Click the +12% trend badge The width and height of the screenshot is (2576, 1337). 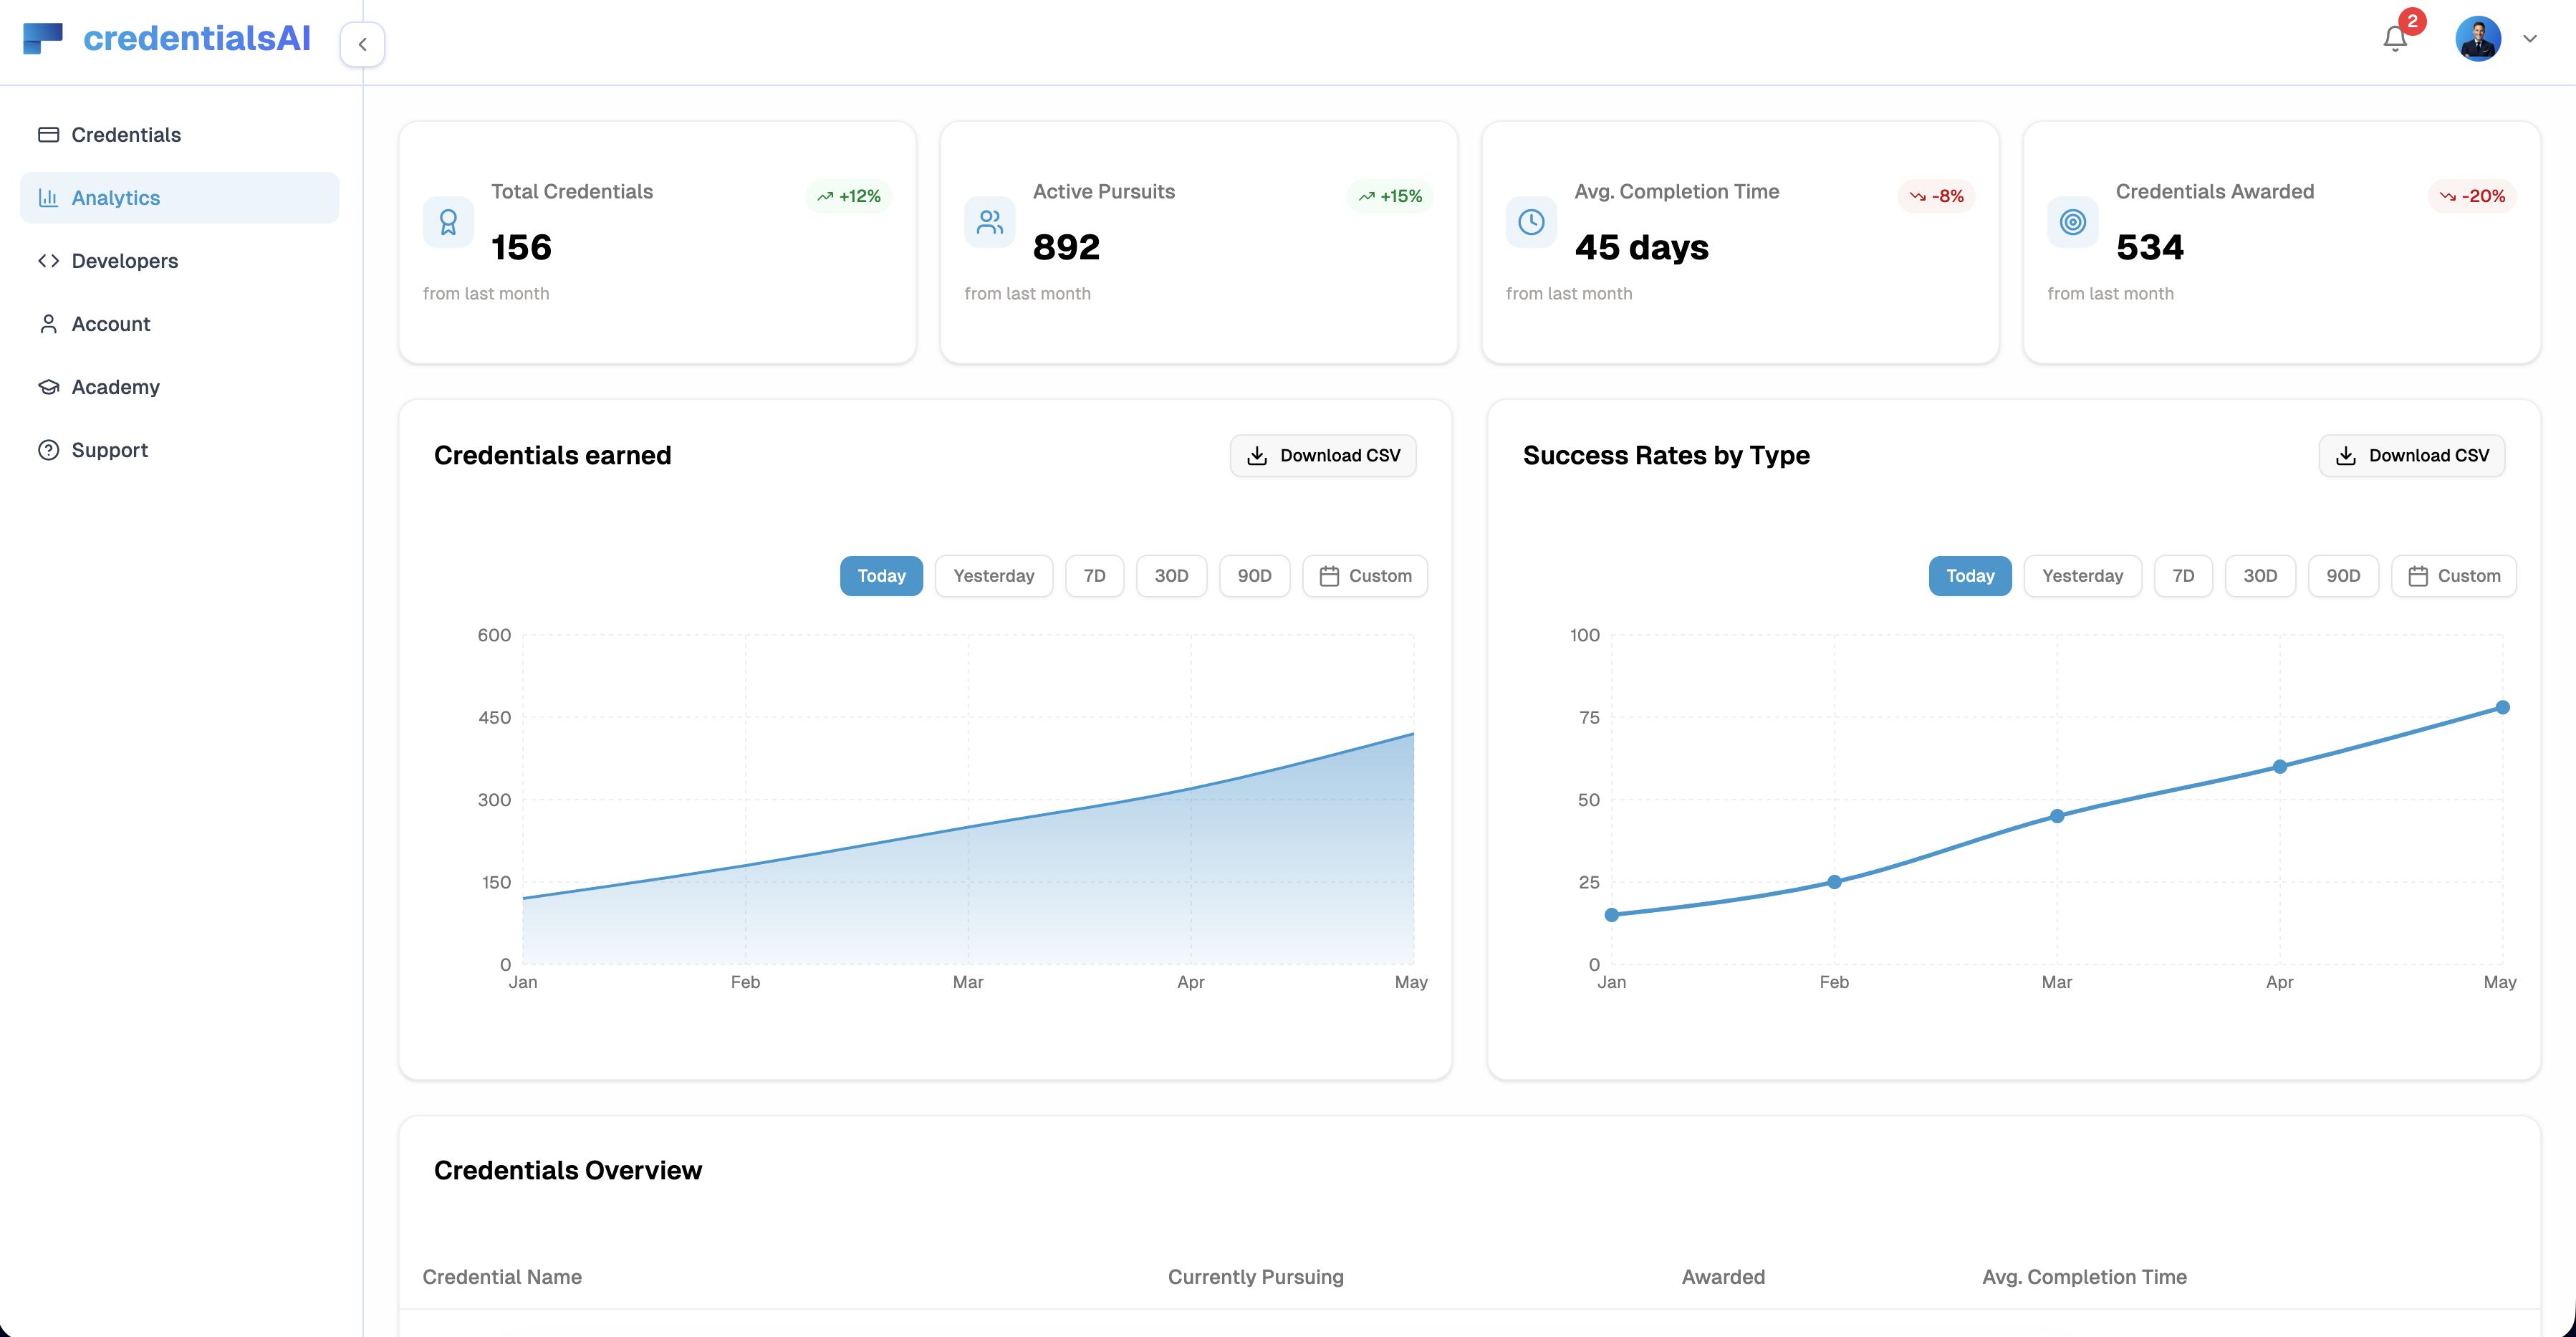click(x=848, y=196)
